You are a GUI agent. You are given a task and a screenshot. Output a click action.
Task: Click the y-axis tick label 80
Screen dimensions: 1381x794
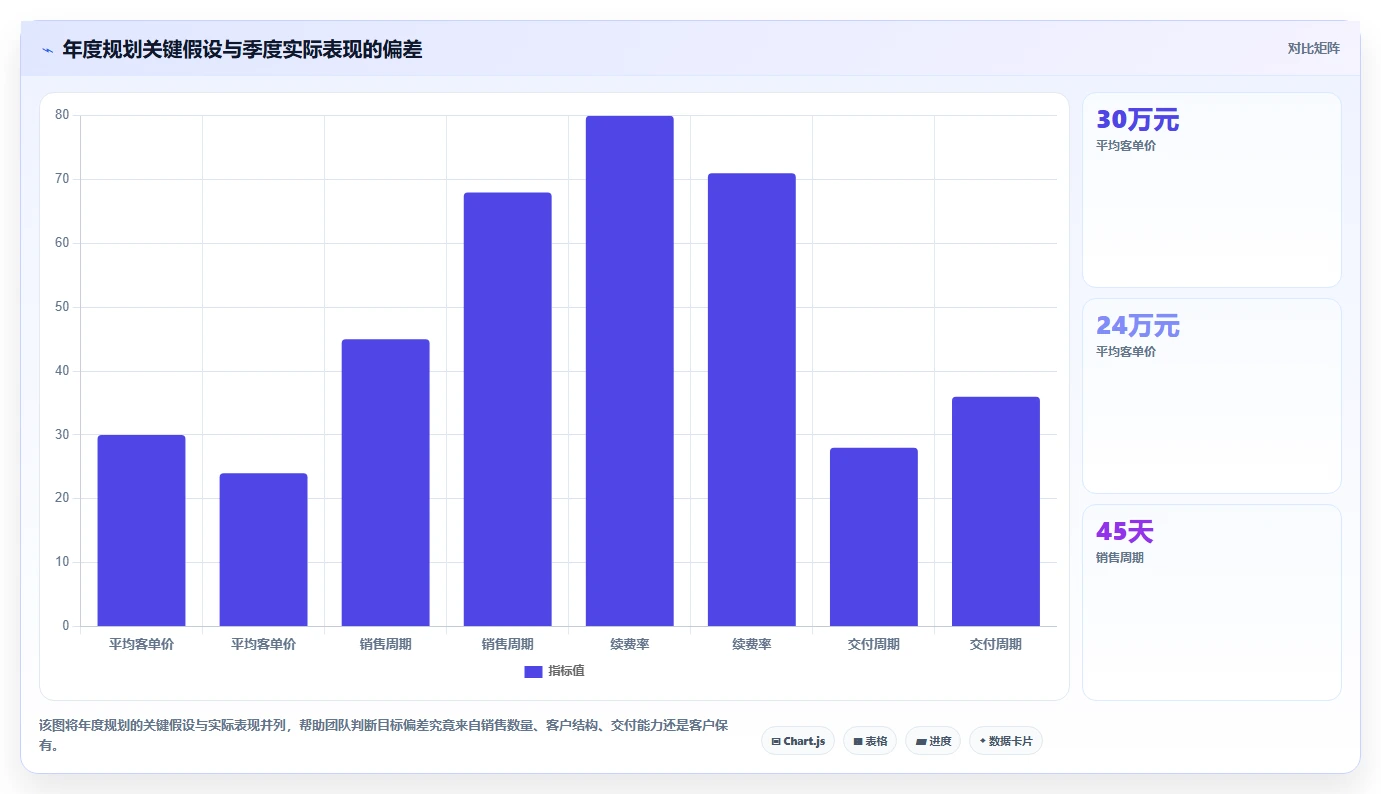point(62,115)
